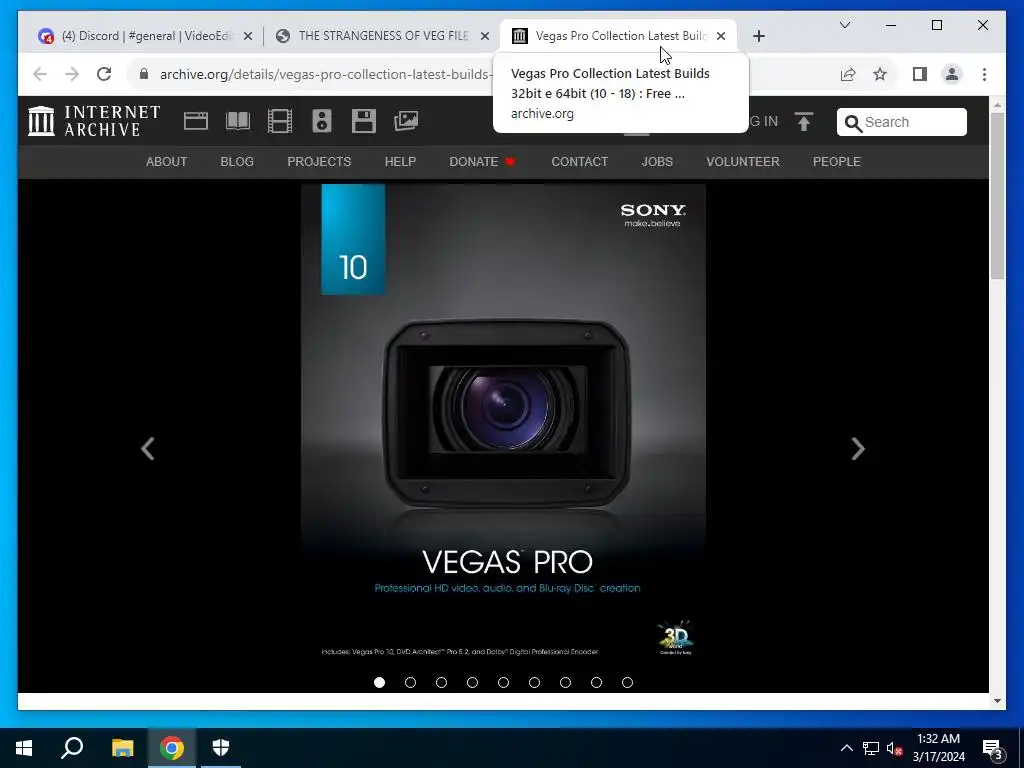
Task: Close the Vegas Pro Collection tab
Action: pyautogui.click(x=721, y=36)
